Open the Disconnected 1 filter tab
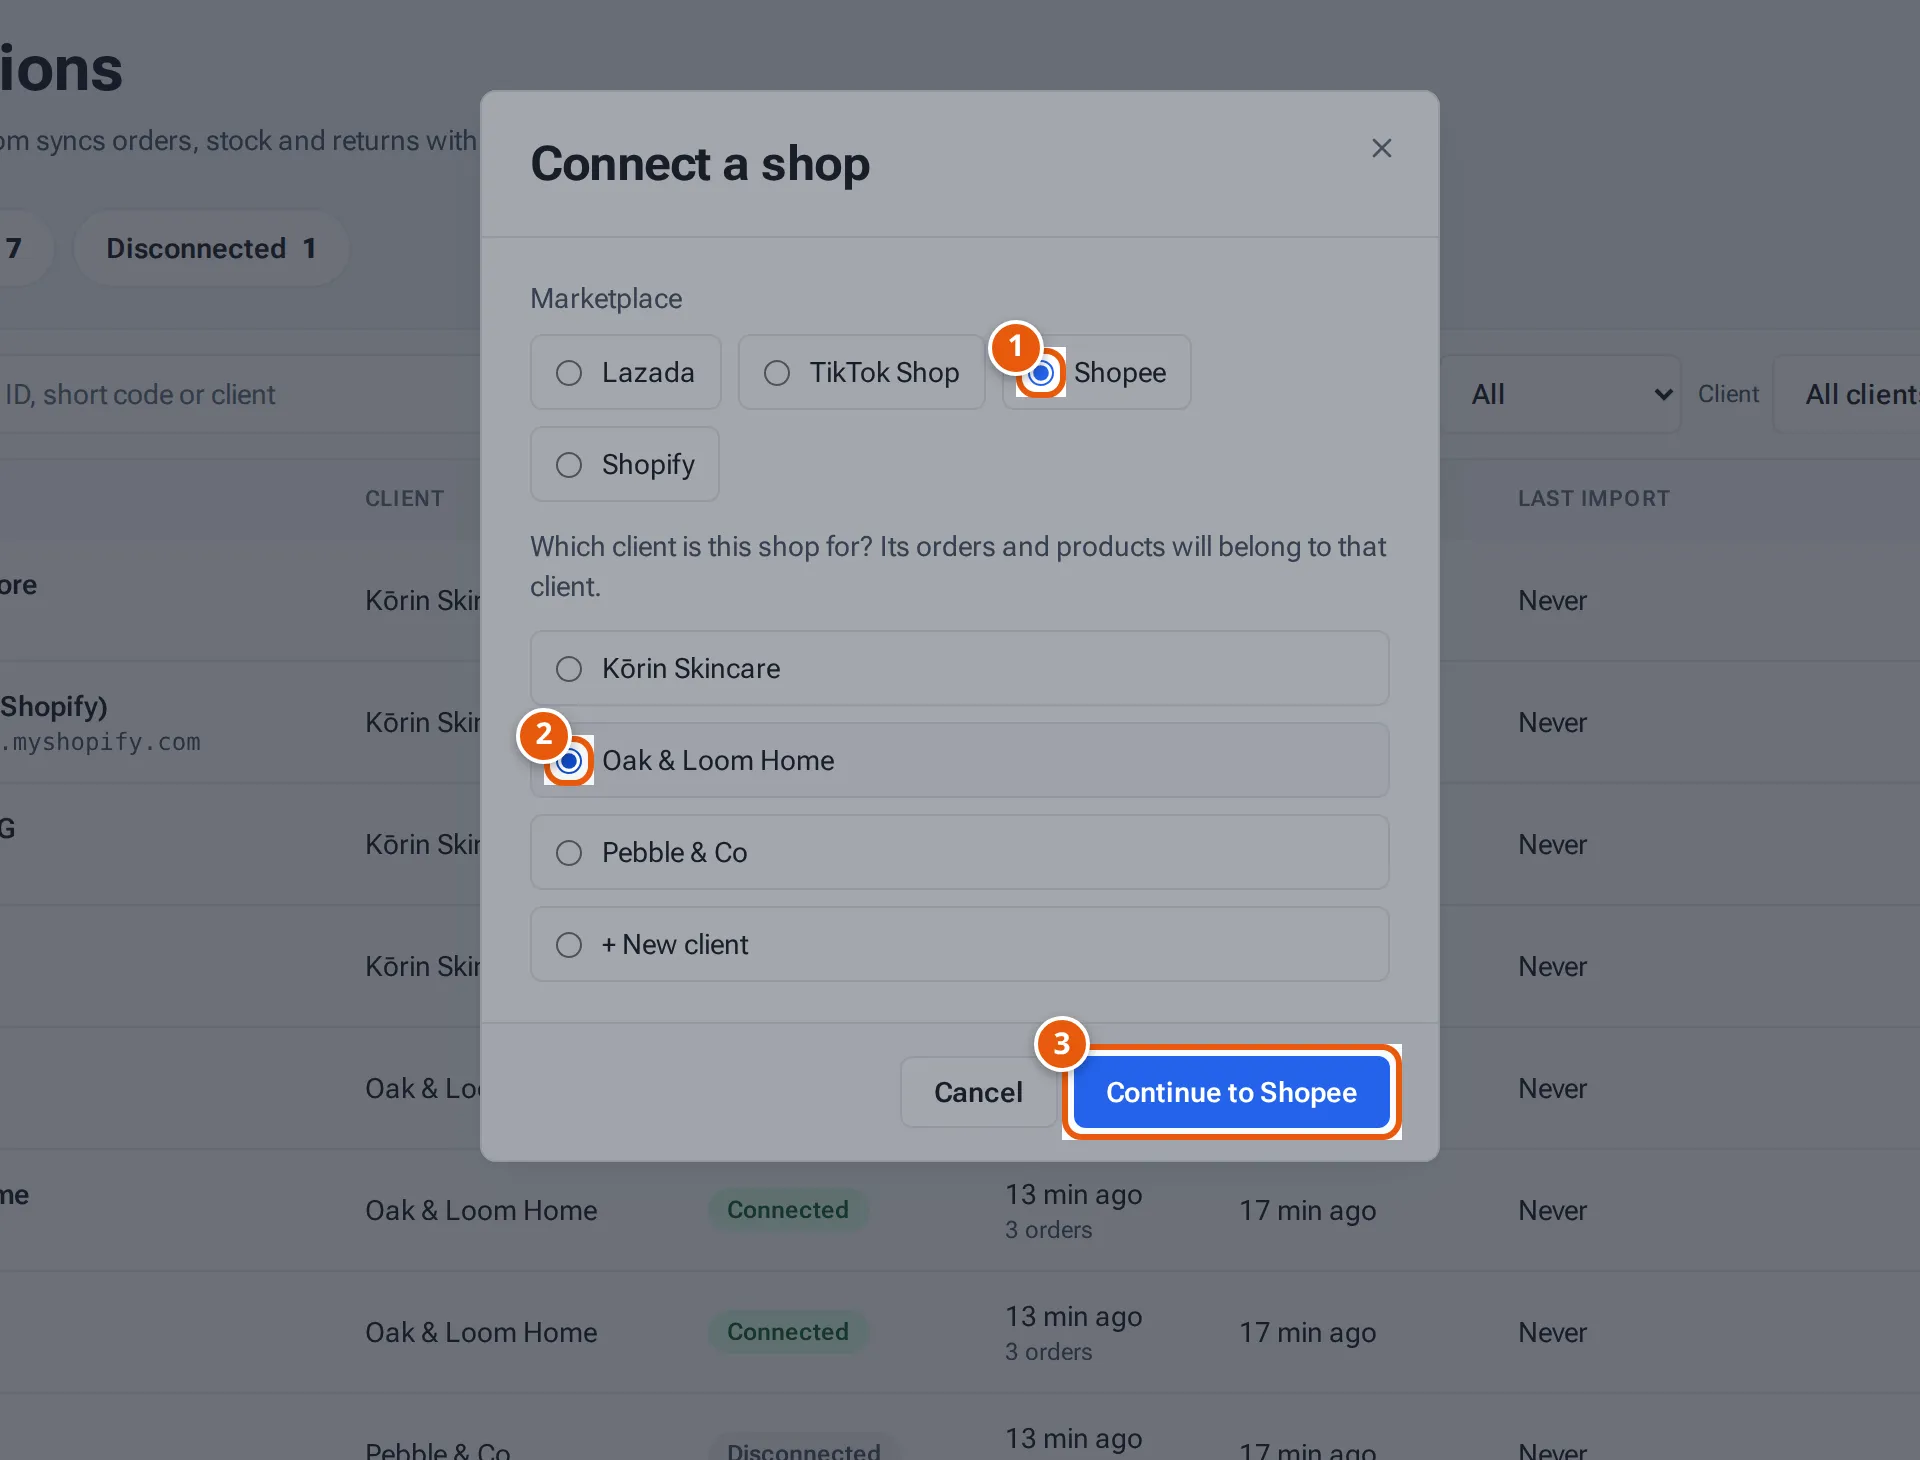 [x=211, y=248]
